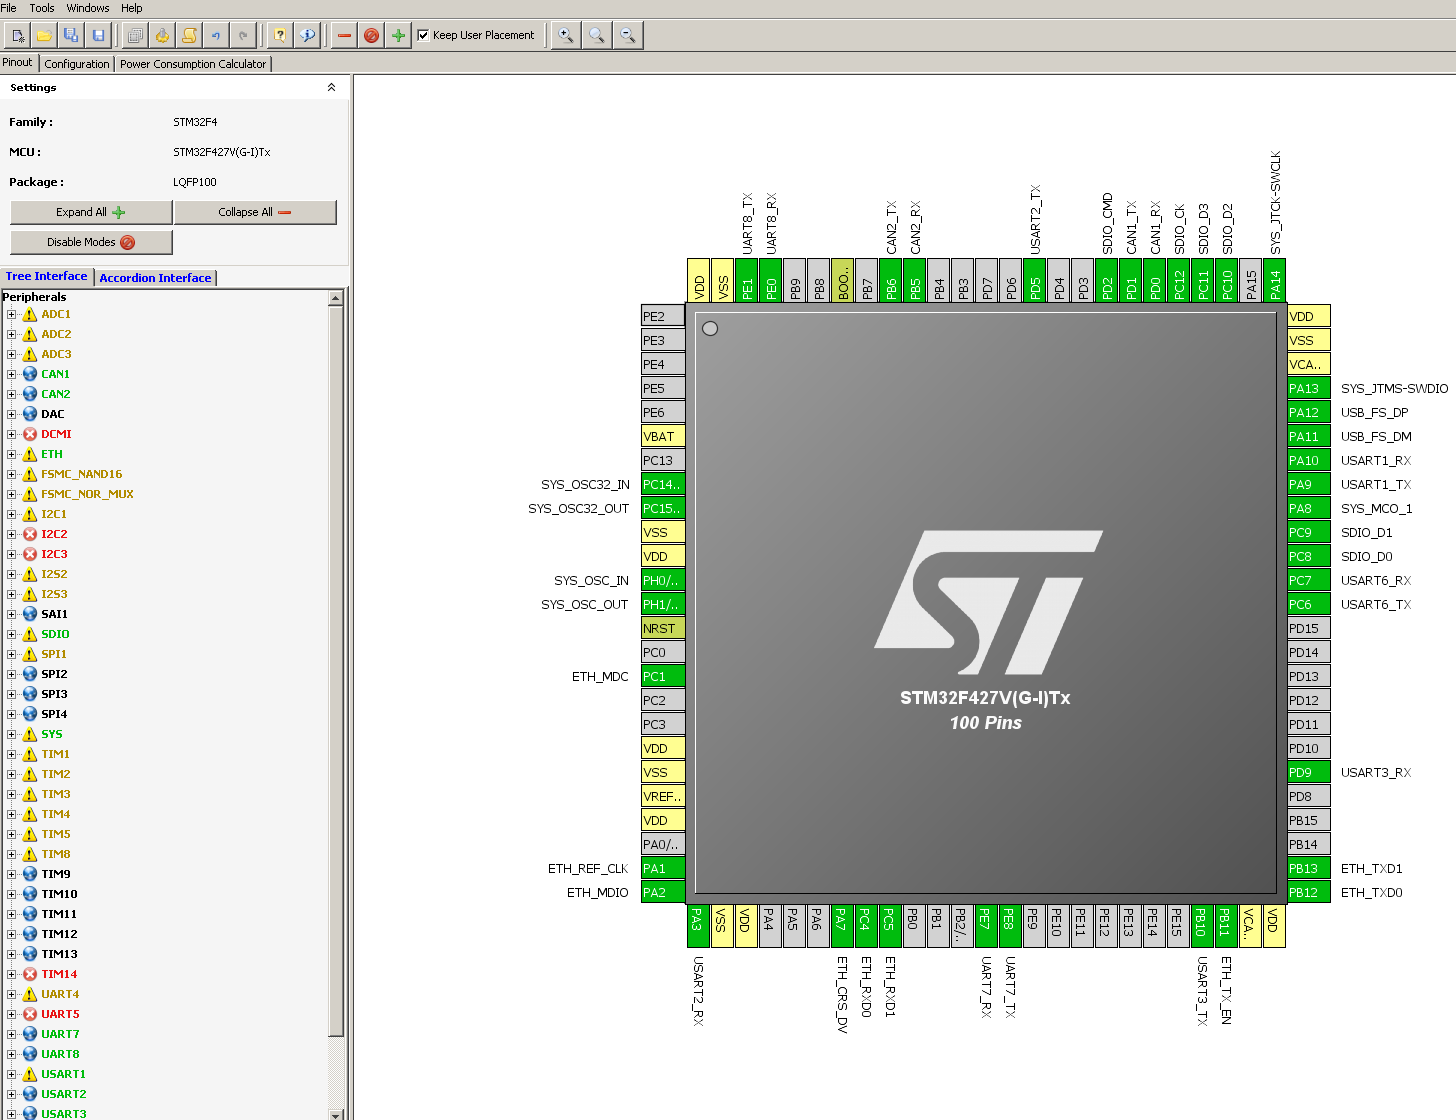Image resolution: width=1456 pixels, height=1120 pixels.
Task: Click the Undo arrow icon
Action: pos(216,35)
